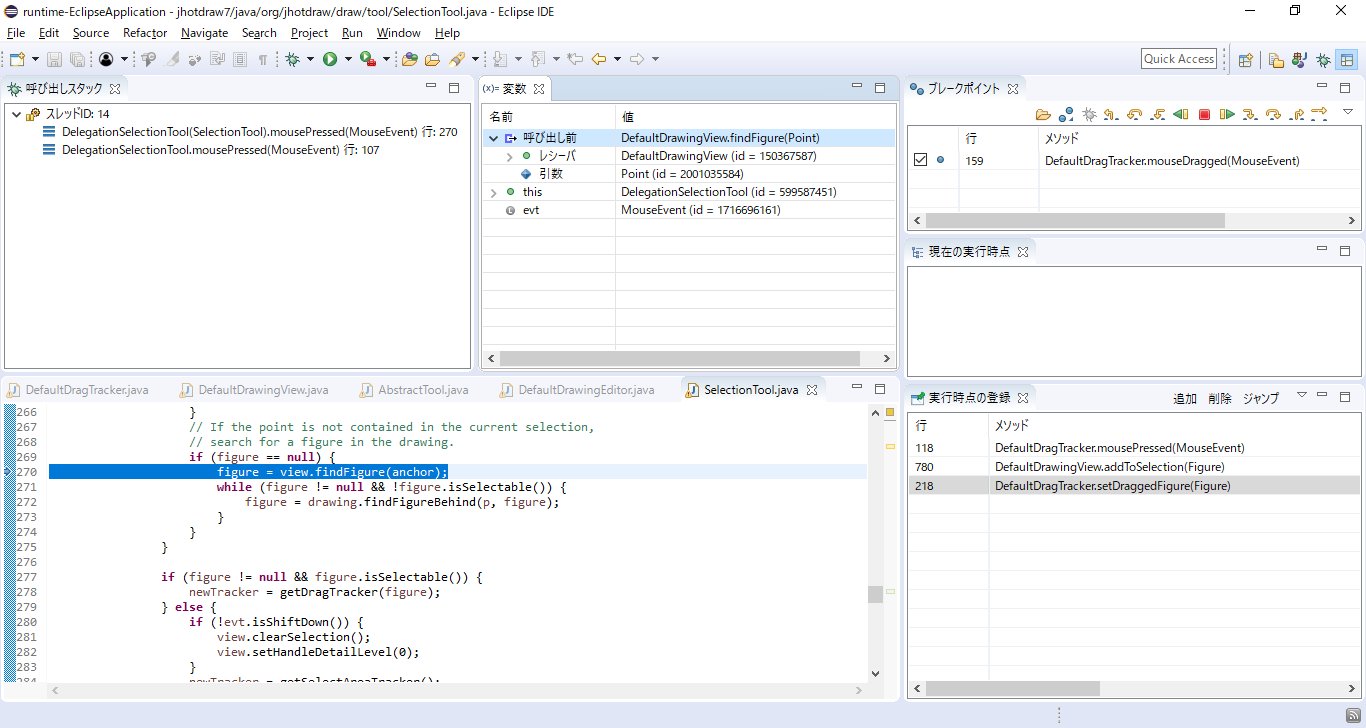The image size is (1366, 728).
Task: Select row 218 DefaultDragTracker.setDraggedFigure(Figure)
Action: point(1133,486)
